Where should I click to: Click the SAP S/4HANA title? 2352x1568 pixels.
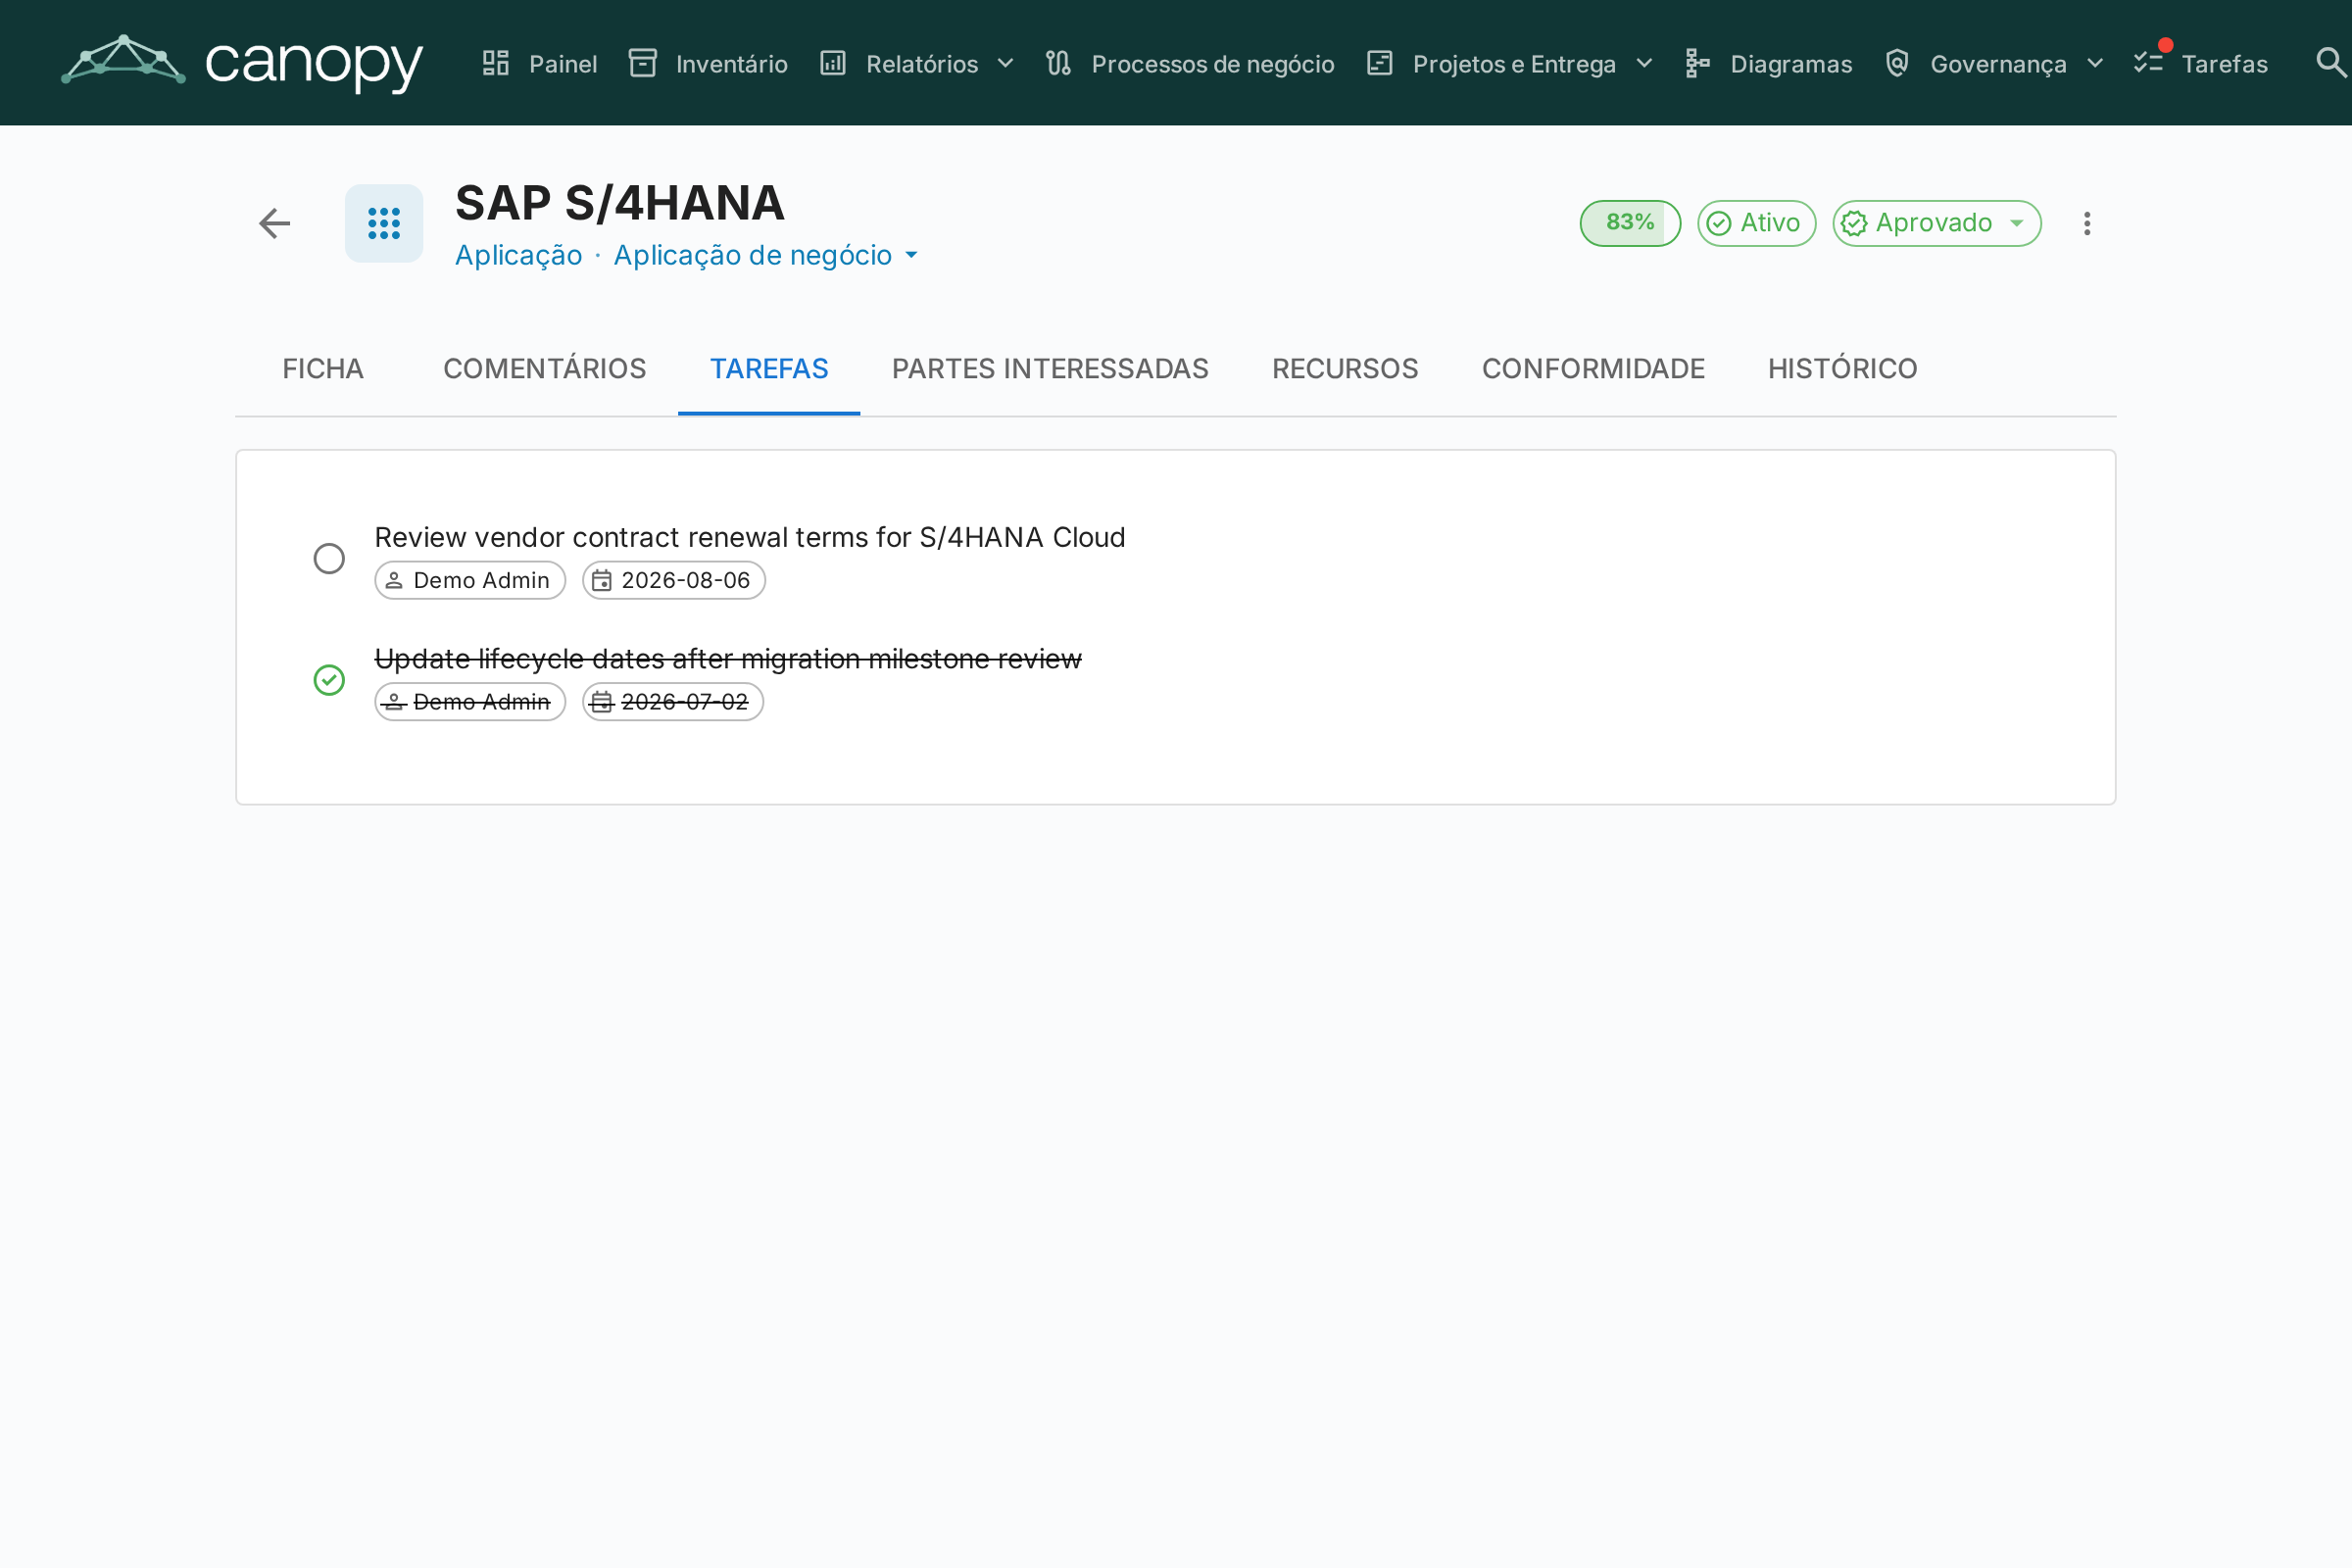620,203
